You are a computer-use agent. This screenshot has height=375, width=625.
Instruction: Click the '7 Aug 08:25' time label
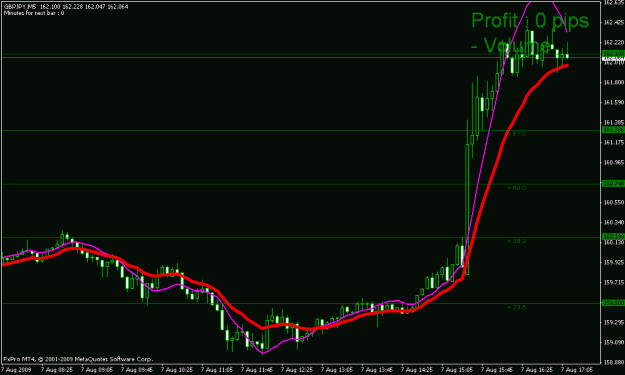pyautogui.click(x=57, y=370)
